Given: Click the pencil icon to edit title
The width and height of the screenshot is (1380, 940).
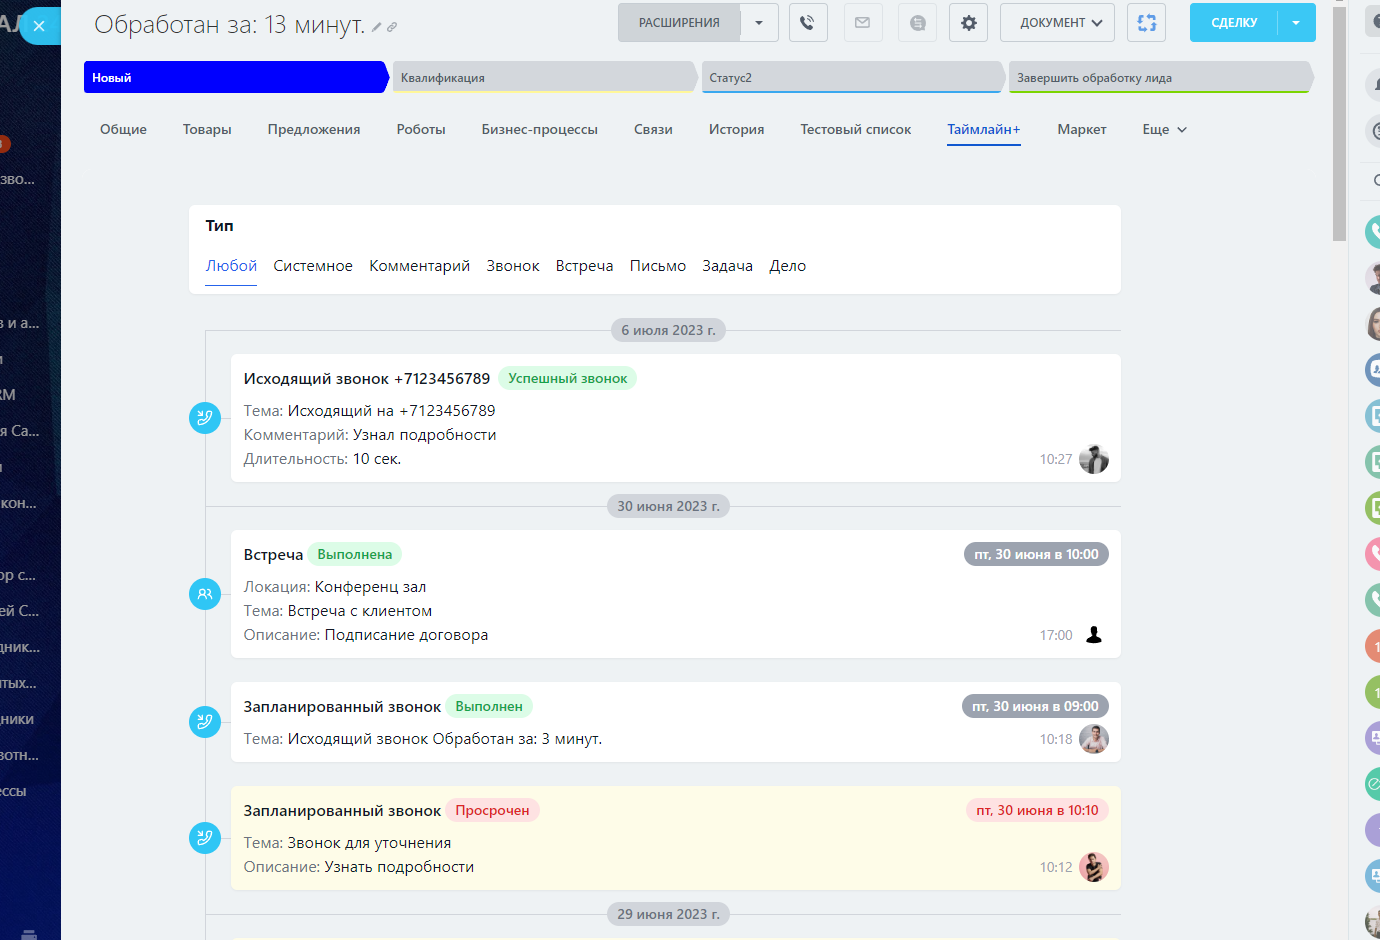Looking at the screenshot, I should pos(377,27).
